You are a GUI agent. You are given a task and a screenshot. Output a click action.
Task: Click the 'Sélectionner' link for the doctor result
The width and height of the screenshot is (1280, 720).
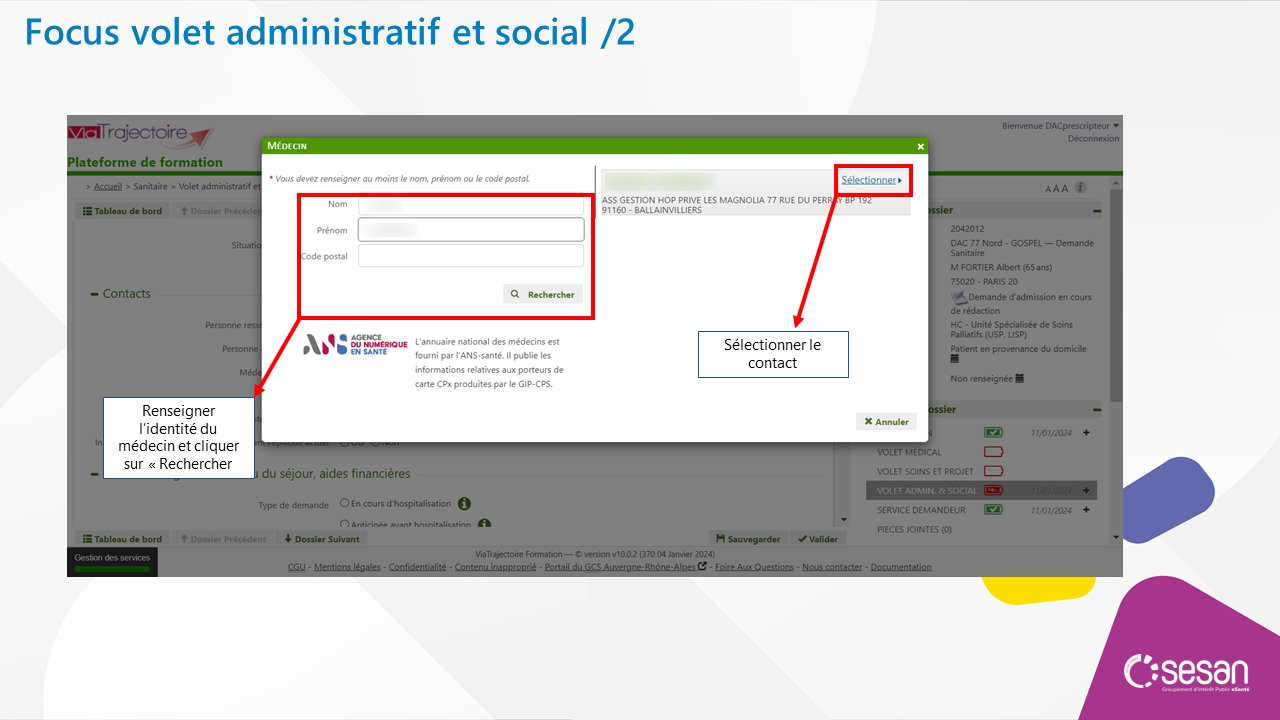tap(871, 180)
